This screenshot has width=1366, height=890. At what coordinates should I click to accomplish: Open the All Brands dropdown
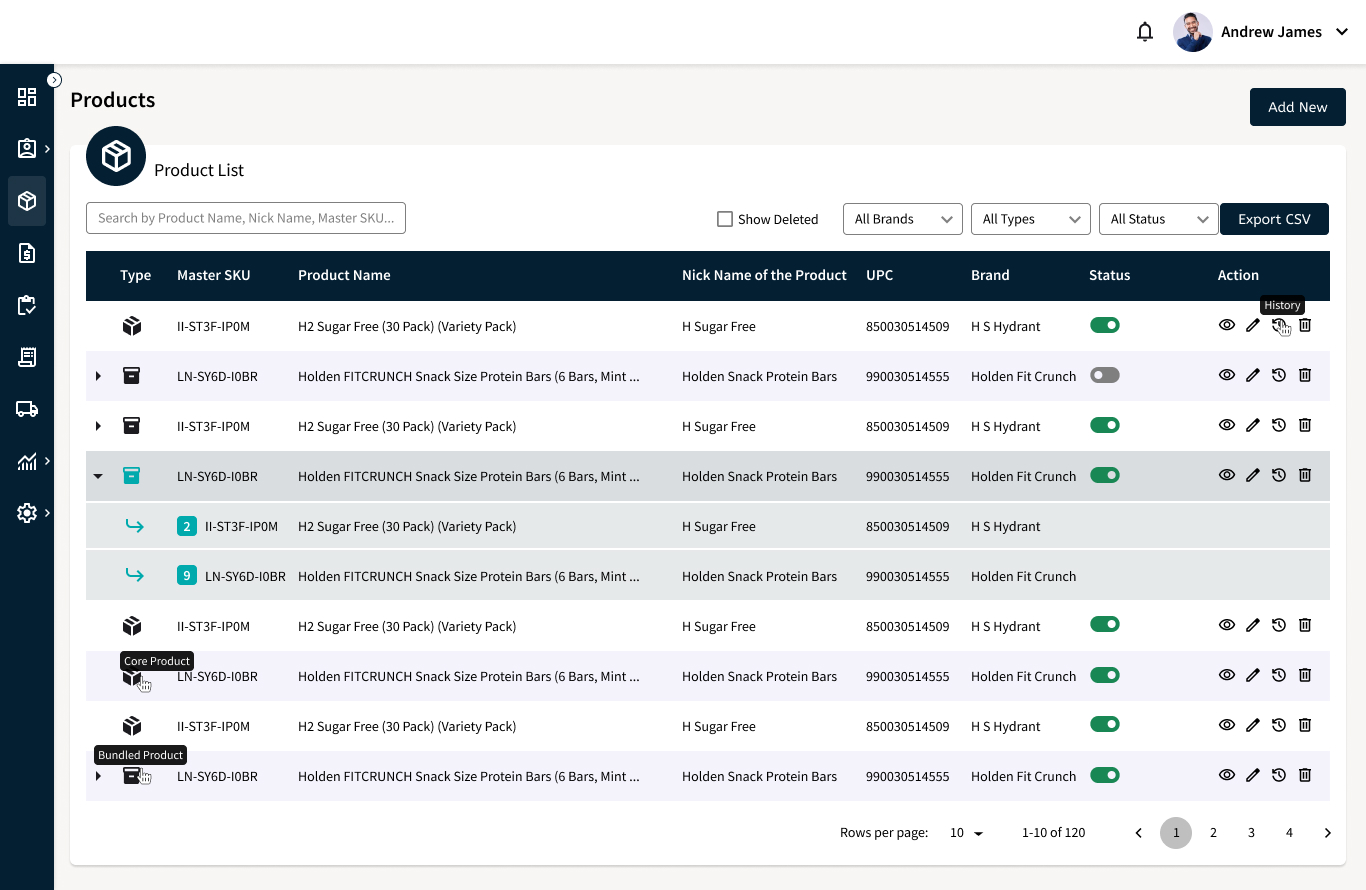point(903,219)
